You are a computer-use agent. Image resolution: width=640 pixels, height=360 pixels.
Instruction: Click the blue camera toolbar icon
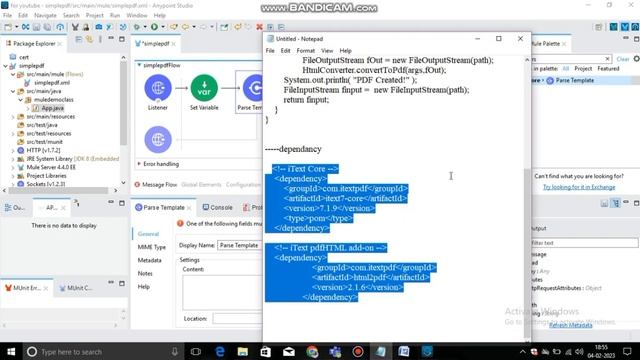pyautogui.click(x=99, y=27)
